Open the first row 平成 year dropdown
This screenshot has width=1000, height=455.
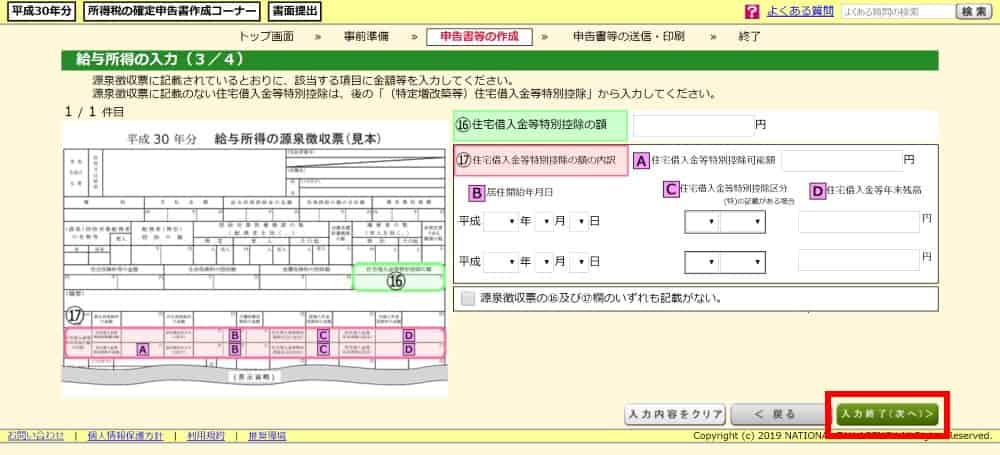coord(500,221)
